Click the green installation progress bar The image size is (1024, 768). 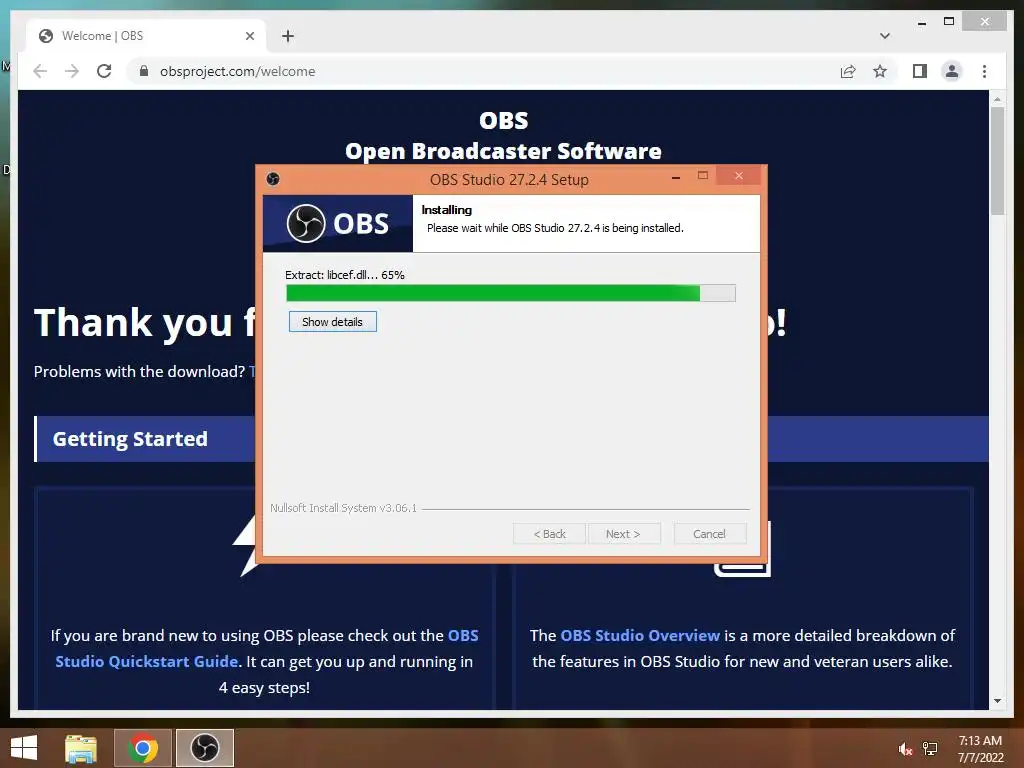[511, 293]
